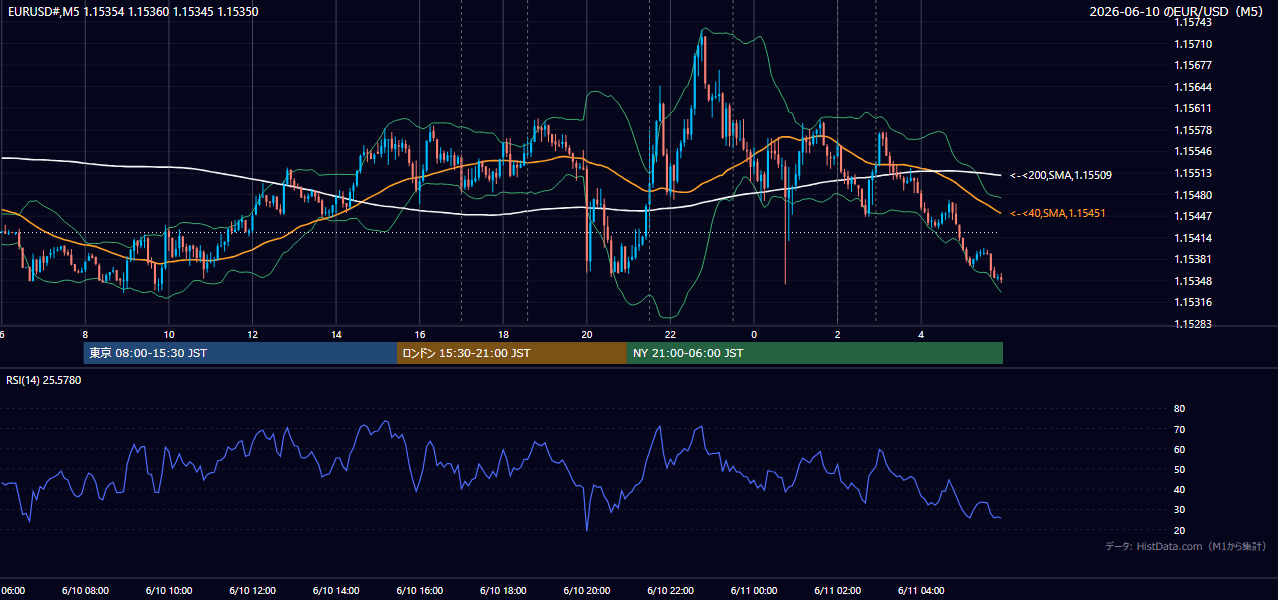Click hour tick 16 under the price chart
The image size is (1278, 600).
[420, 334]
